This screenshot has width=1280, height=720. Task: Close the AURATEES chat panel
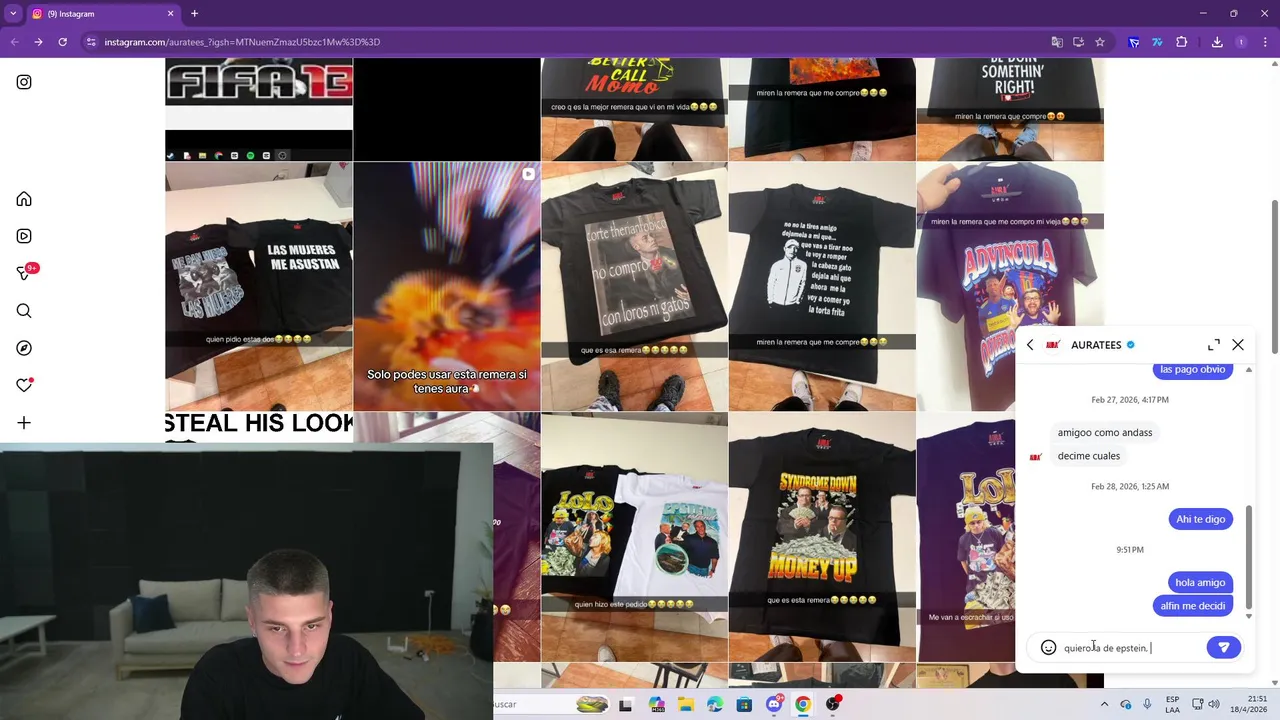pyautogui.click(x=1238, y=345)
